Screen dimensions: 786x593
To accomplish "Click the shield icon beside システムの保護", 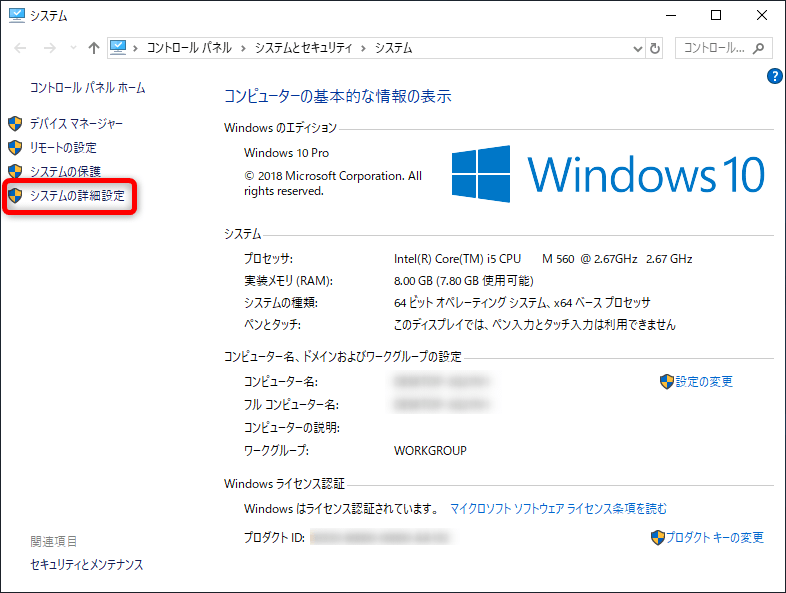I will pyautogui.click(x=15, y=171).
